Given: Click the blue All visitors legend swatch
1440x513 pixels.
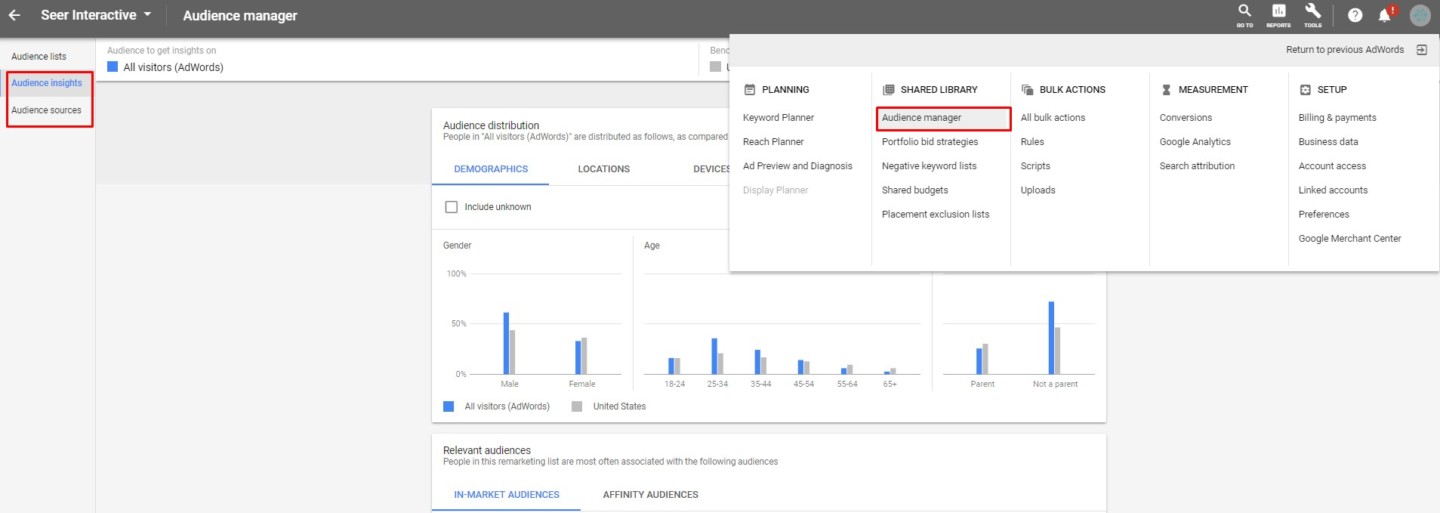Looking at the screenshot, I should (449, 407).
